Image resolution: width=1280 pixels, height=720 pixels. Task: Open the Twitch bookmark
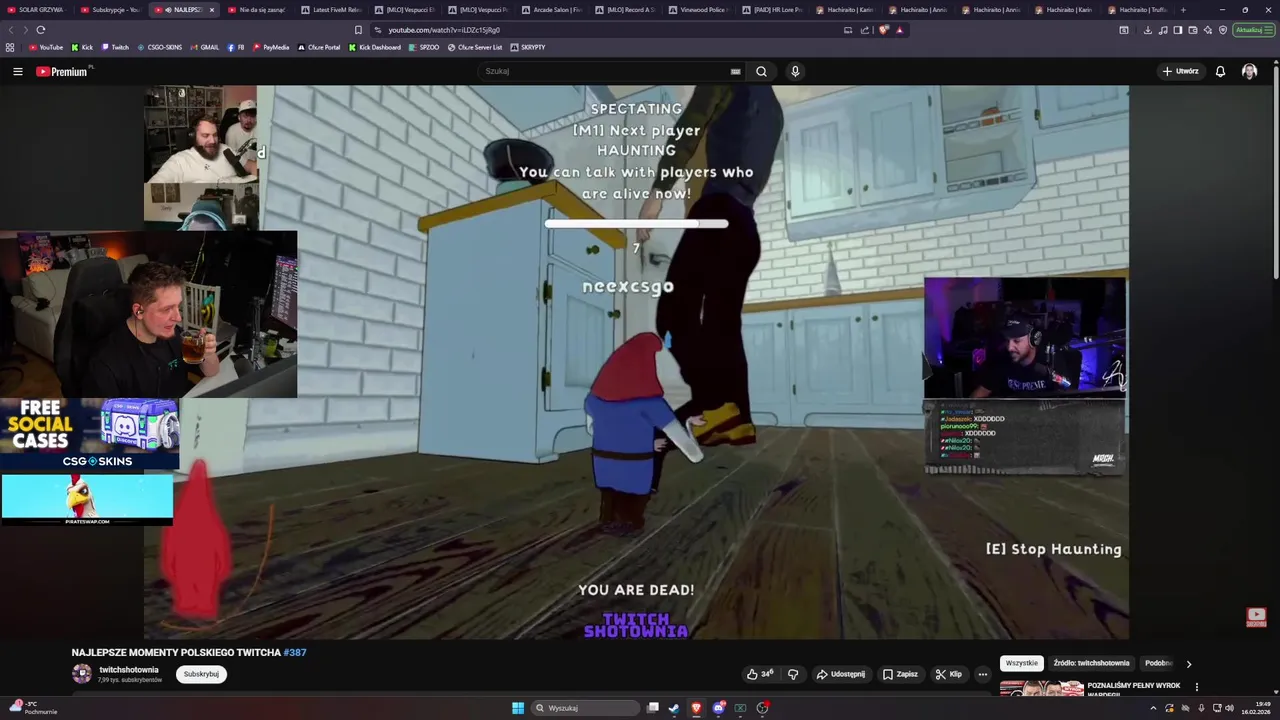click(115, 47)
